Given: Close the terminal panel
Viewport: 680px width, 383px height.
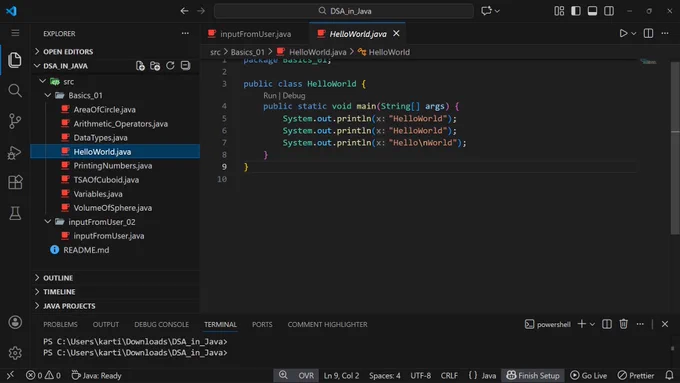Looking at the screenshot, I should (x=665, y=324).
